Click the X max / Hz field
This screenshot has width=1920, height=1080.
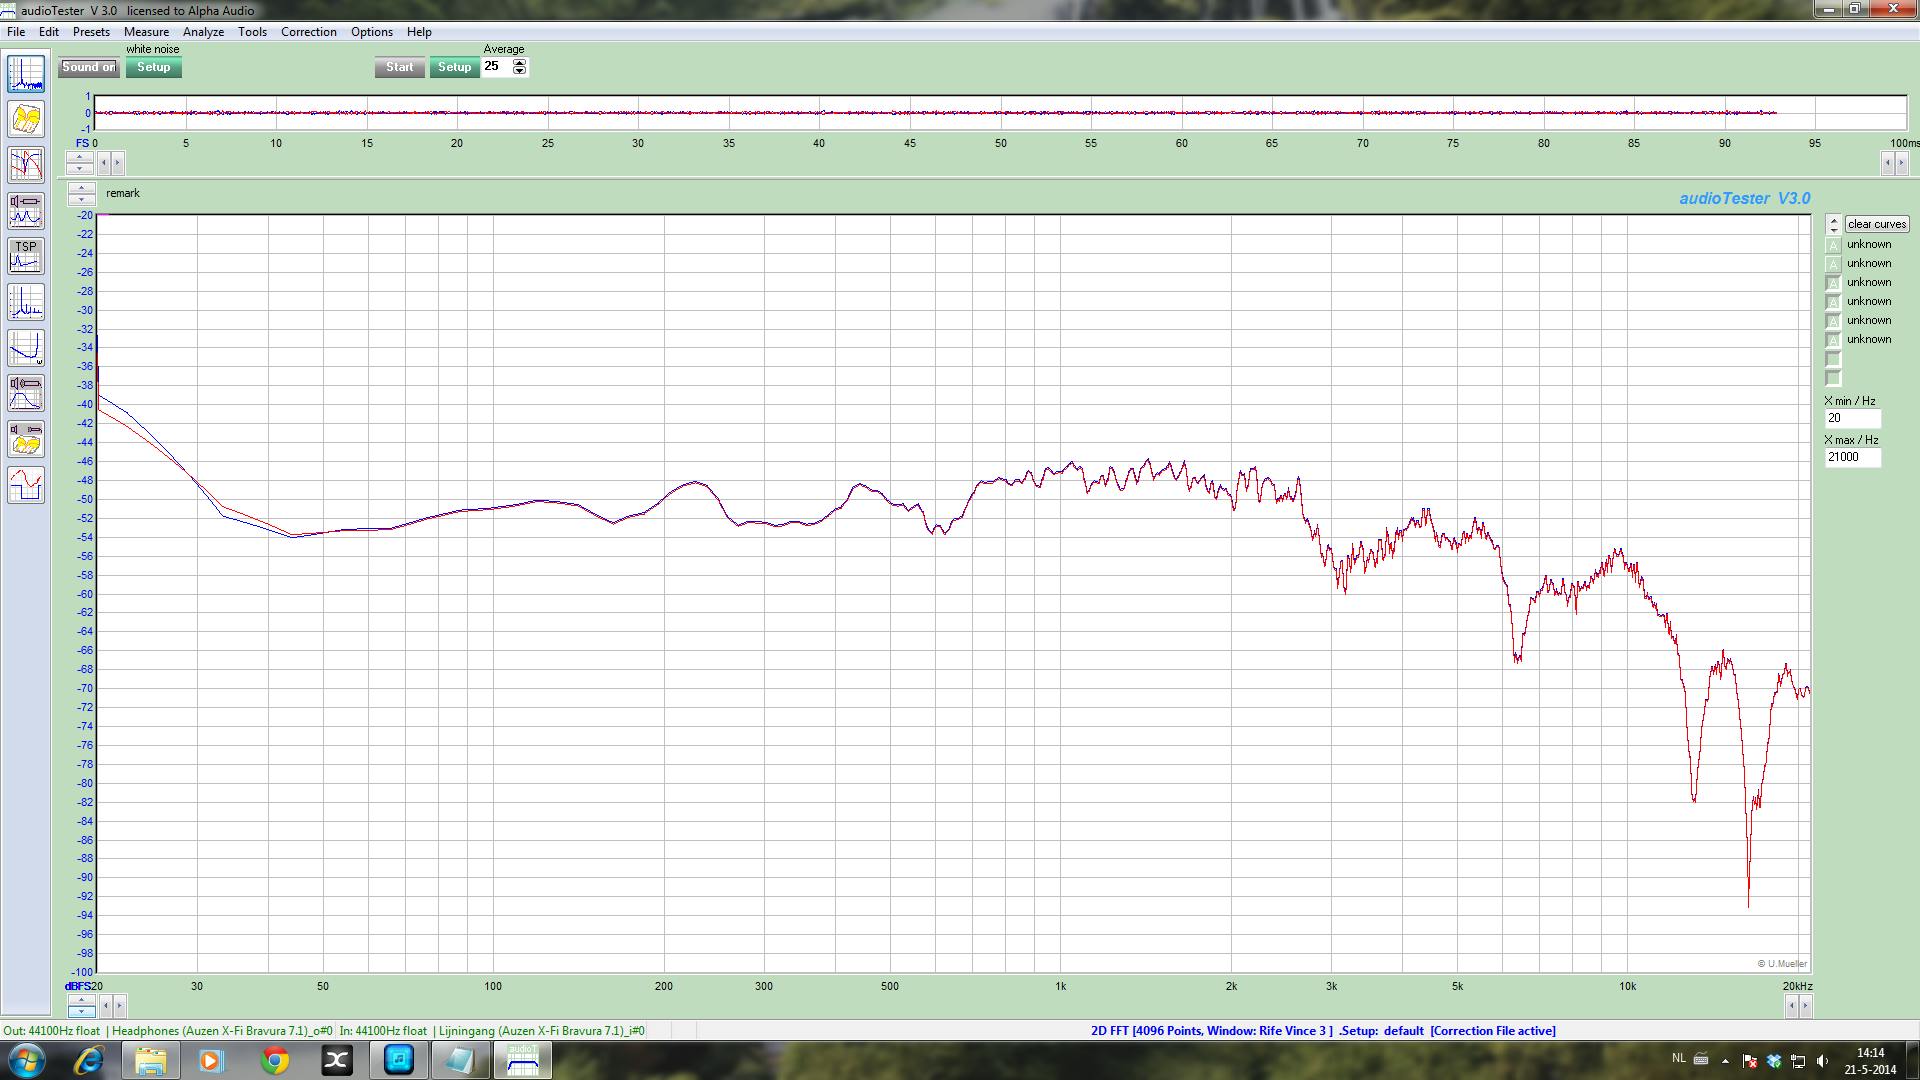tap(1852, 457)
